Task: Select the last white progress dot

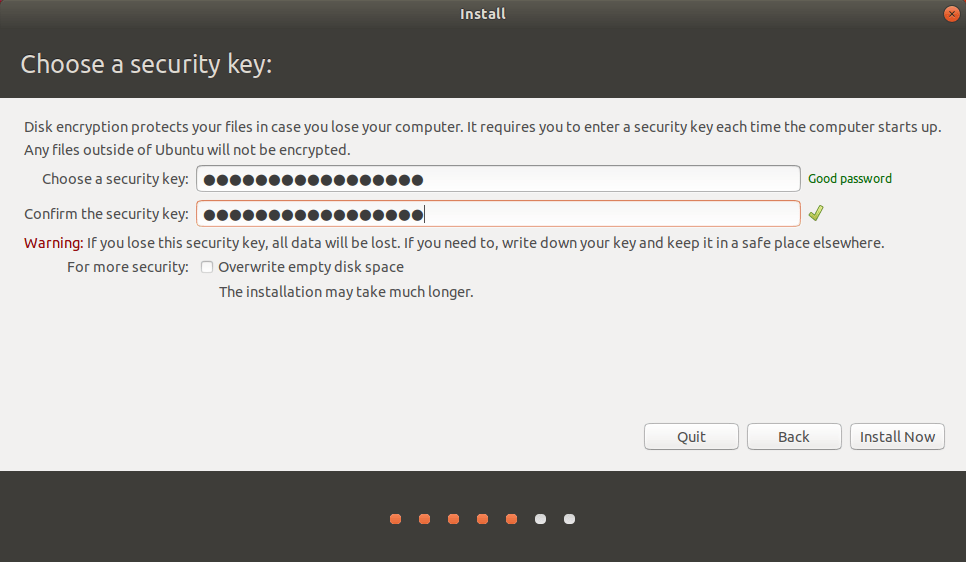Action: [569, 519]
